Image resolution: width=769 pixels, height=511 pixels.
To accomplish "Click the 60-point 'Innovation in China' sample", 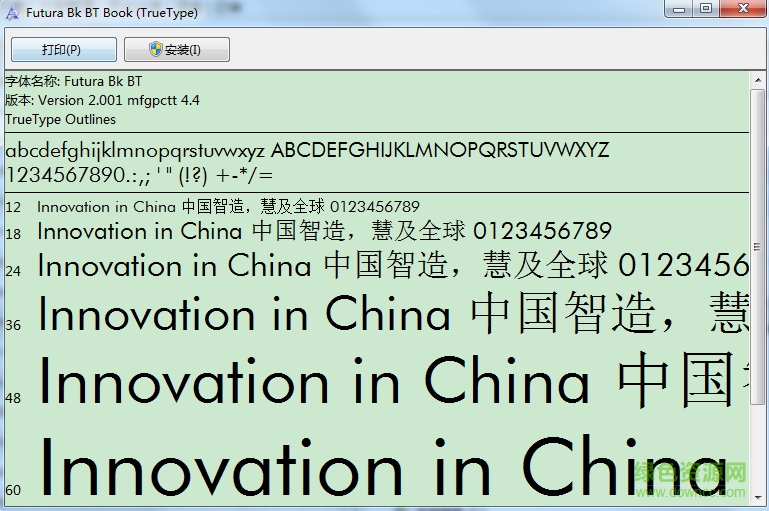I will (383, 467).
